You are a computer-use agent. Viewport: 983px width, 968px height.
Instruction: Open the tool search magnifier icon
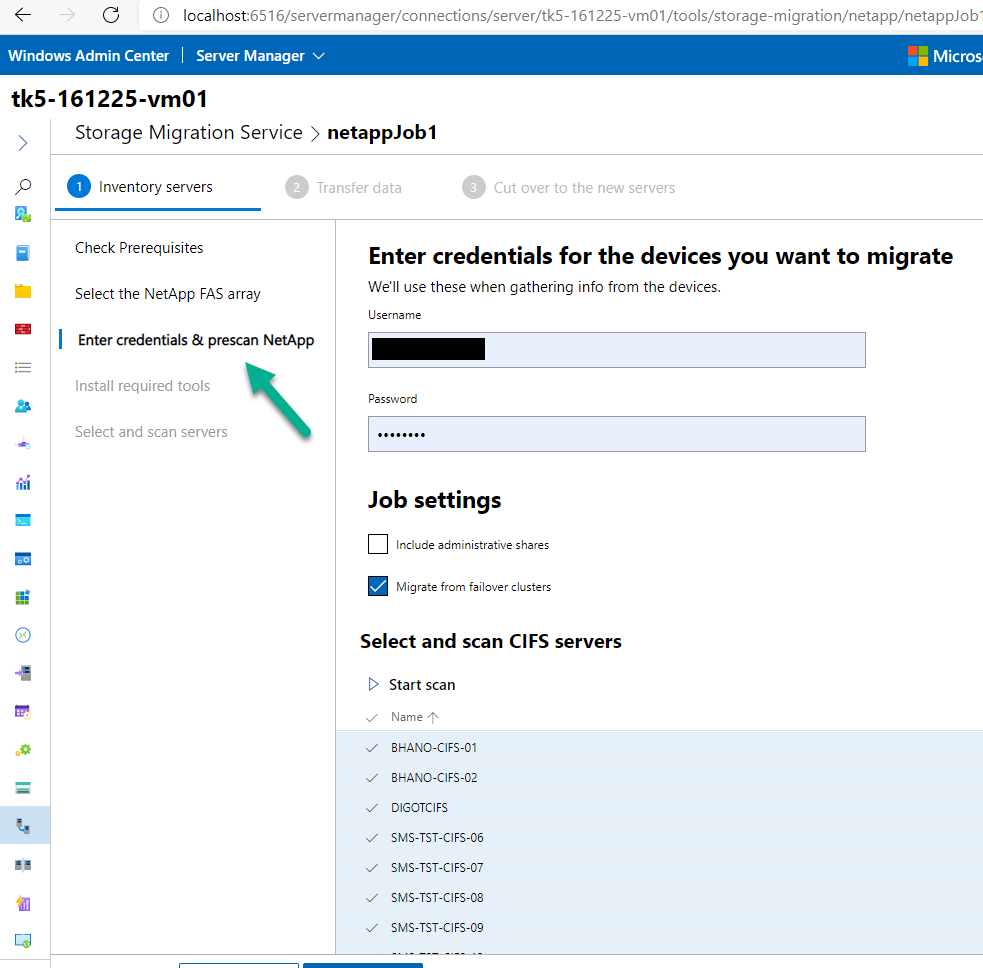pyautogui.click(x=23, y=186)
